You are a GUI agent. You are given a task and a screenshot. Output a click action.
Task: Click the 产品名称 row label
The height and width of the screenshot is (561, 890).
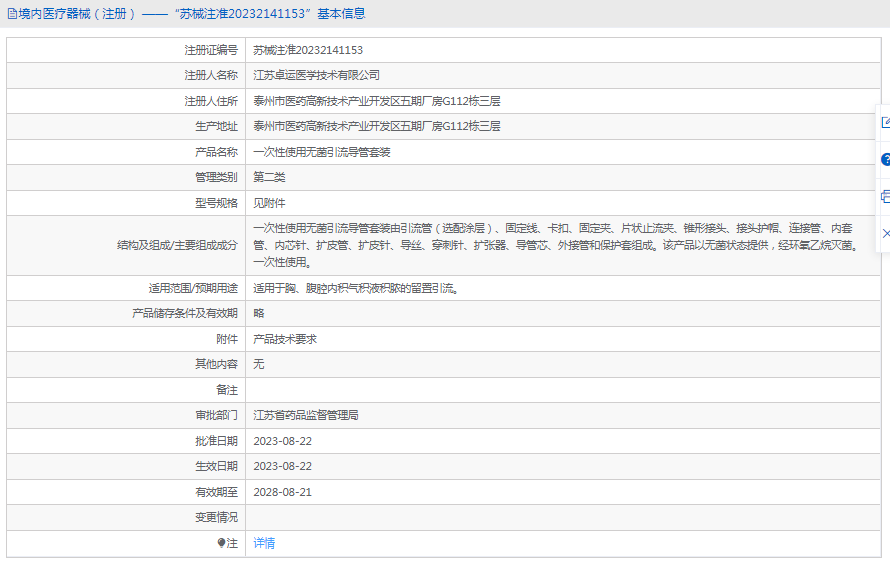(216, 152)
